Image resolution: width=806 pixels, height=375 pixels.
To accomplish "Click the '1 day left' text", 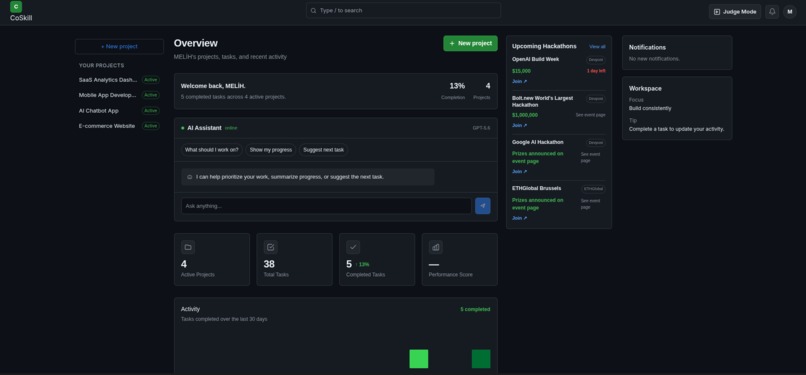I will point(596,71).
